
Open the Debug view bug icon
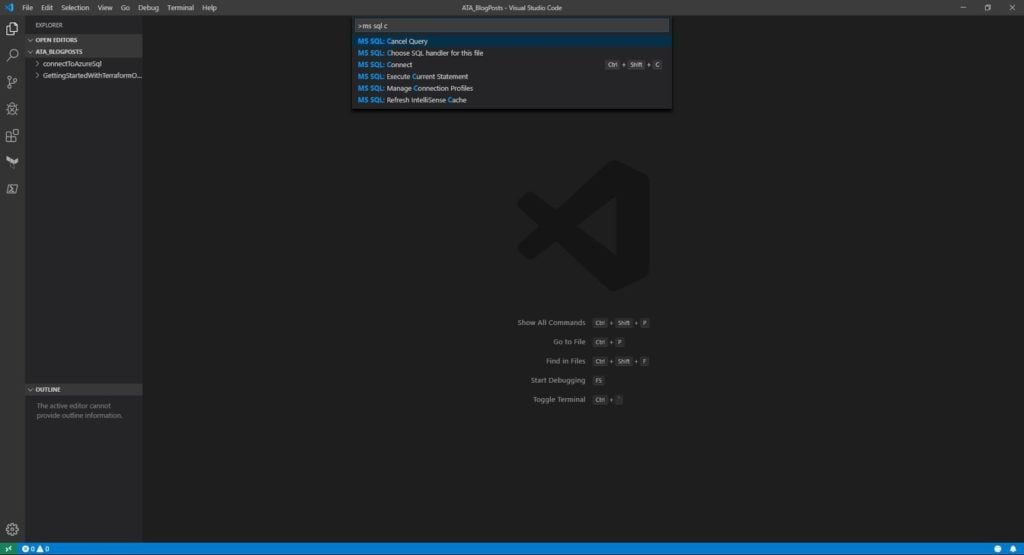click(12, 109)
